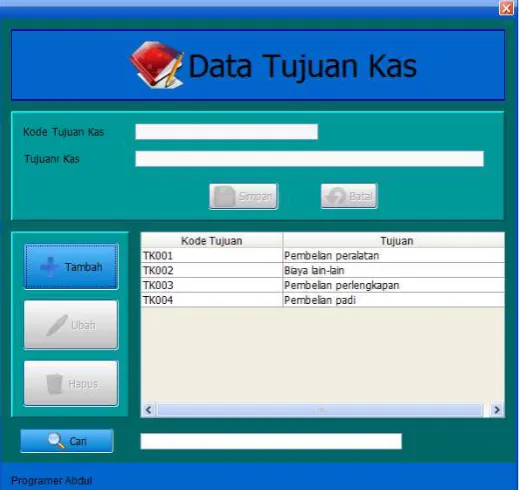Select the TK004 table cell

212,300
